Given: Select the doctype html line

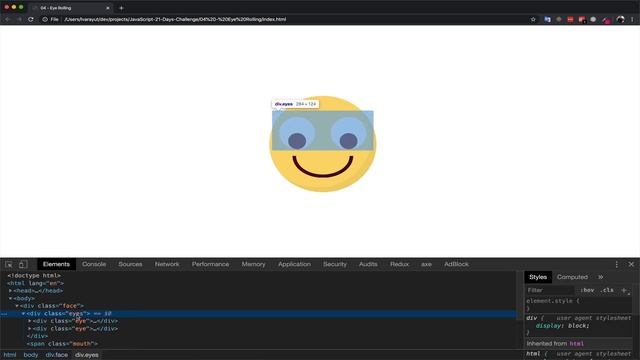Looking at the screenshot, I should [34, 276].
